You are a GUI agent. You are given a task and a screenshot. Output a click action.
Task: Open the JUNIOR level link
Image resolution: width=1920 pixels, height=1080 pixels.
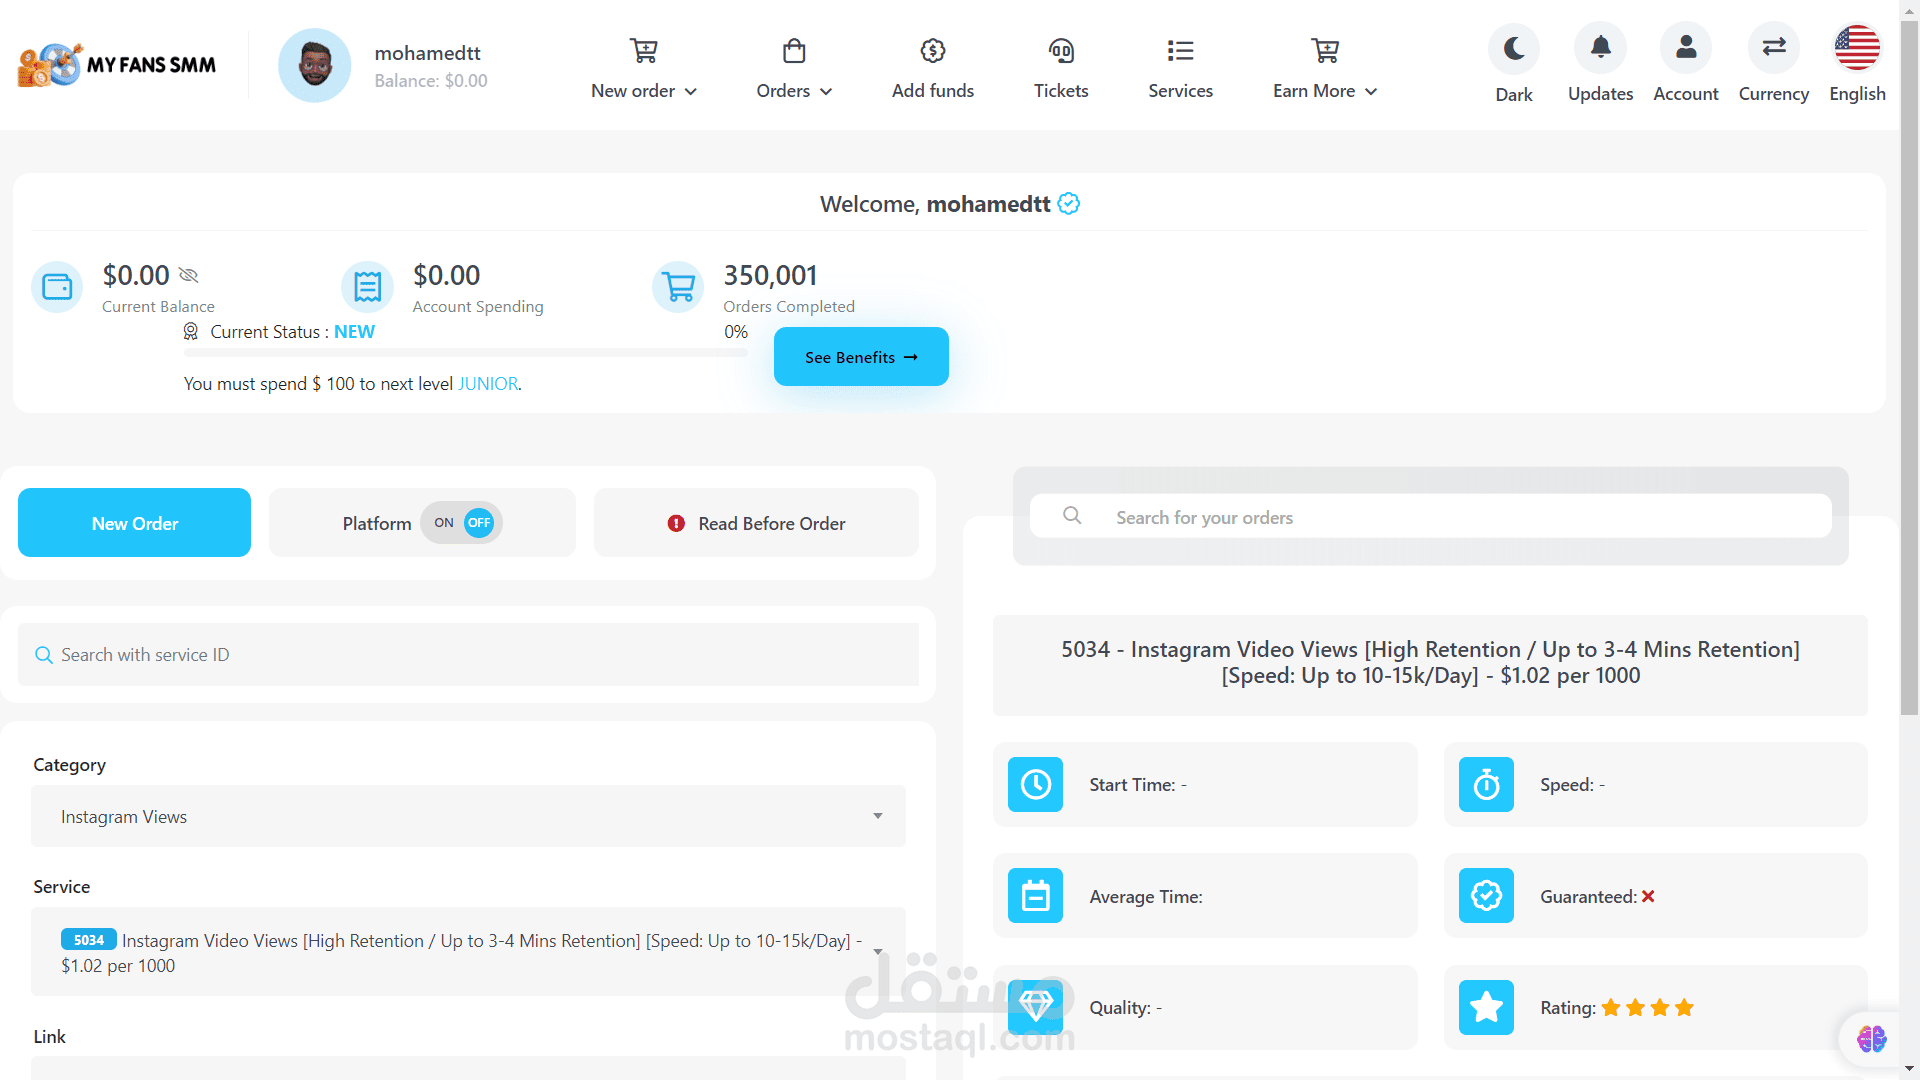(x=488, y=384)
